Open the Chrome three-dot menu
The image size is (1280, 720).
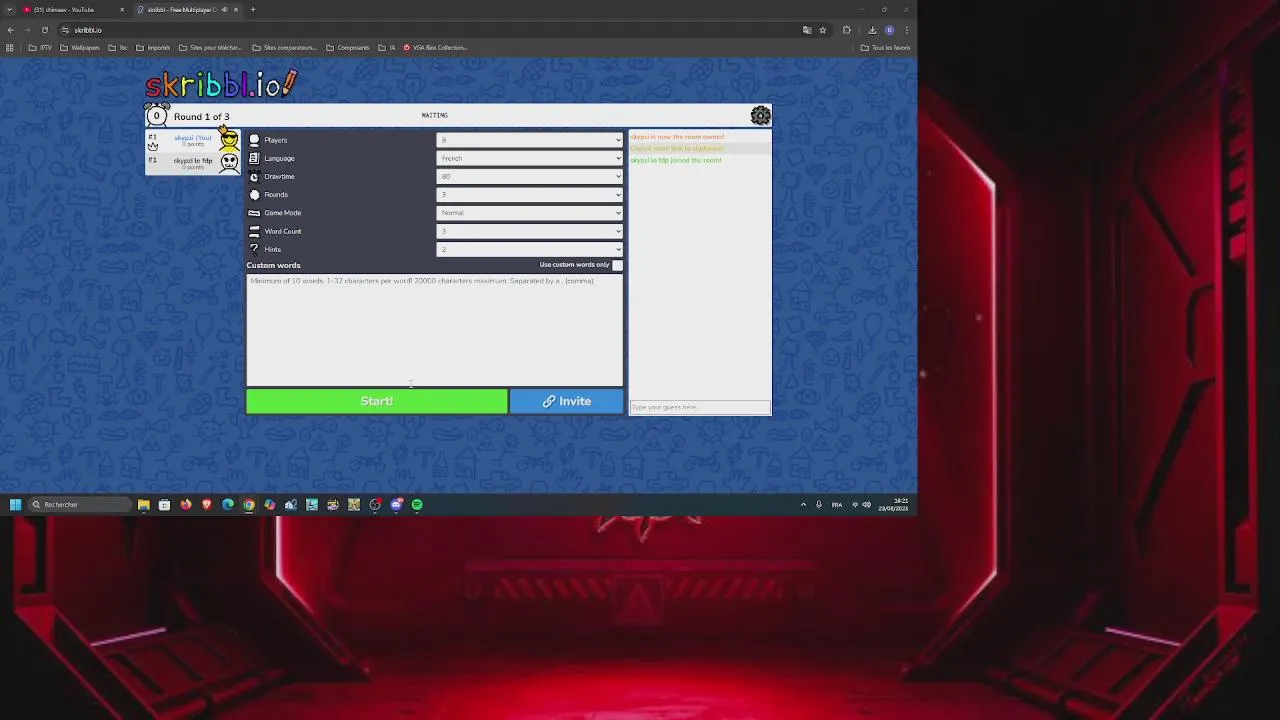coord(906,30)
